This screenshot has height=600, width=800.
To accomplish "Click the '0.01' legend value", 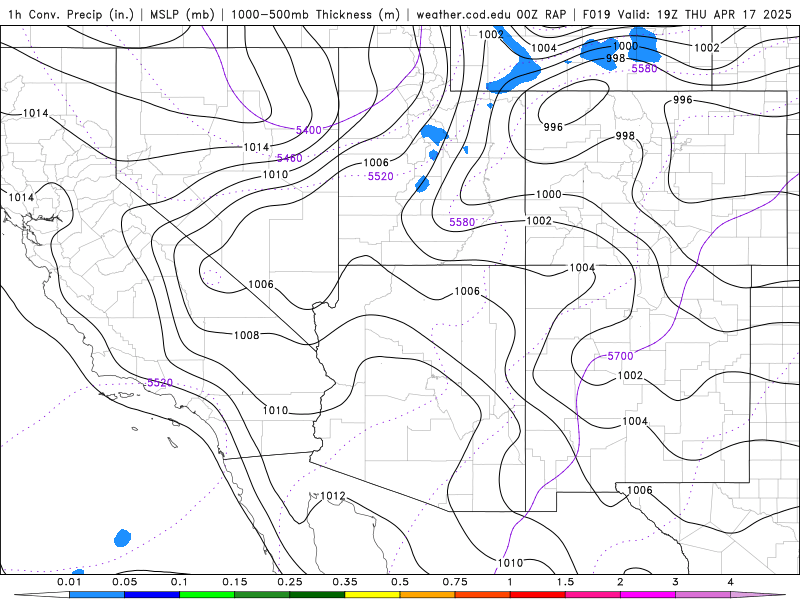I will tap(69, 582).
